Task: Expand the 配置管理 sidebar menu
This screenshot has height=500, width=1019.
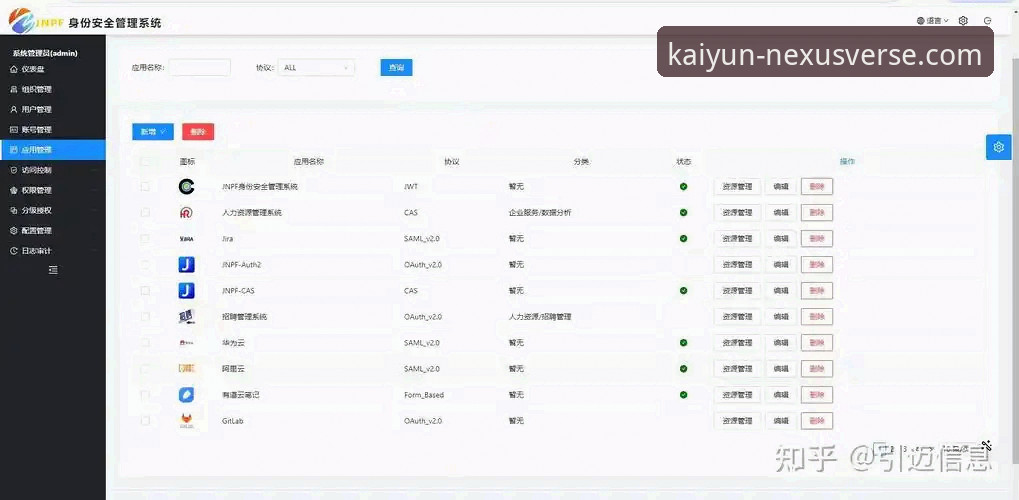Action: click(x=53, y=231)
